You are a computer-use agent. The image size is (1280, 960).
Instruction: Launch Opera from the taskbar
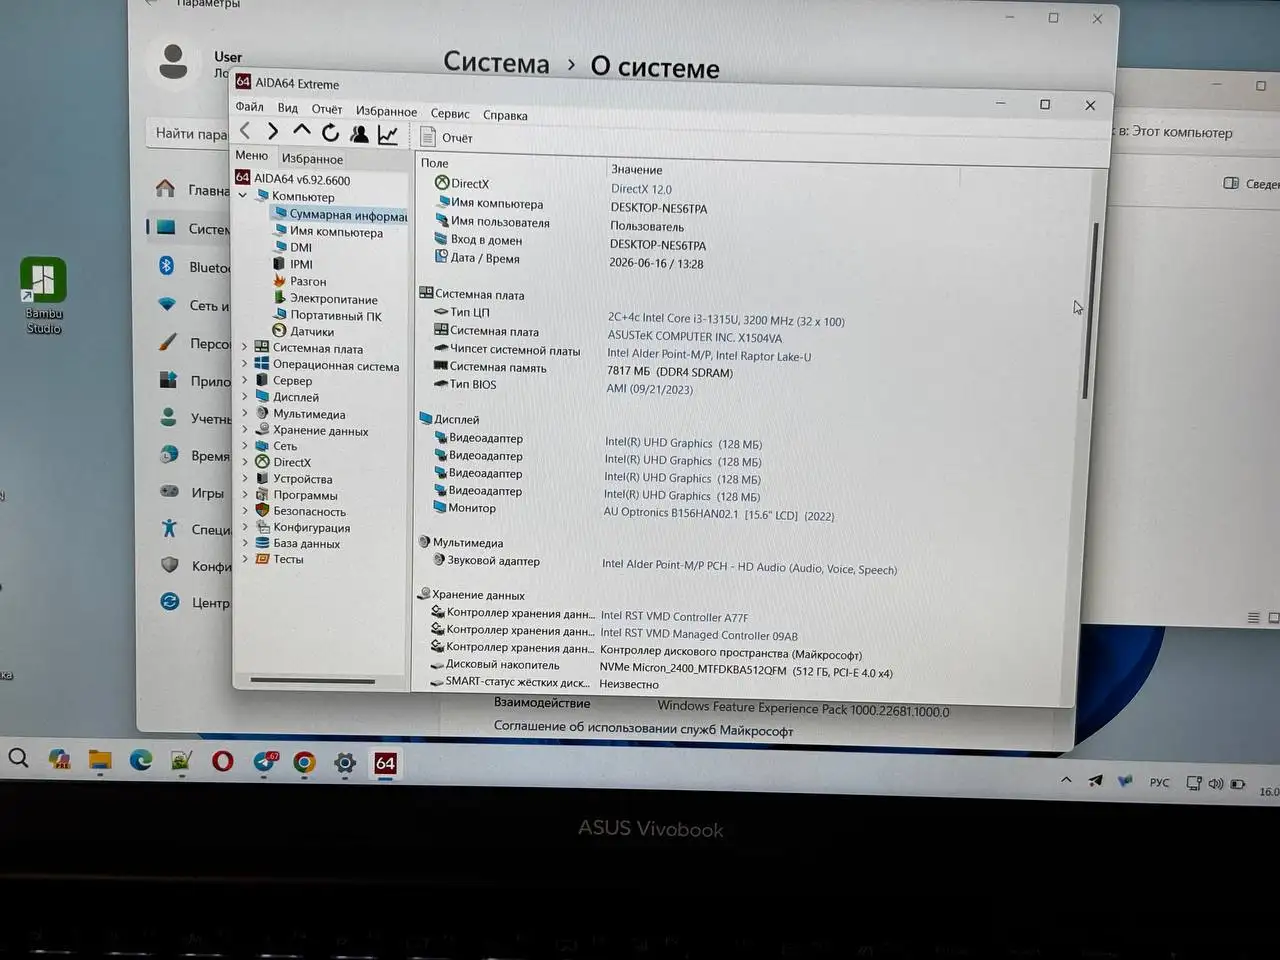[x=222, y=762]
